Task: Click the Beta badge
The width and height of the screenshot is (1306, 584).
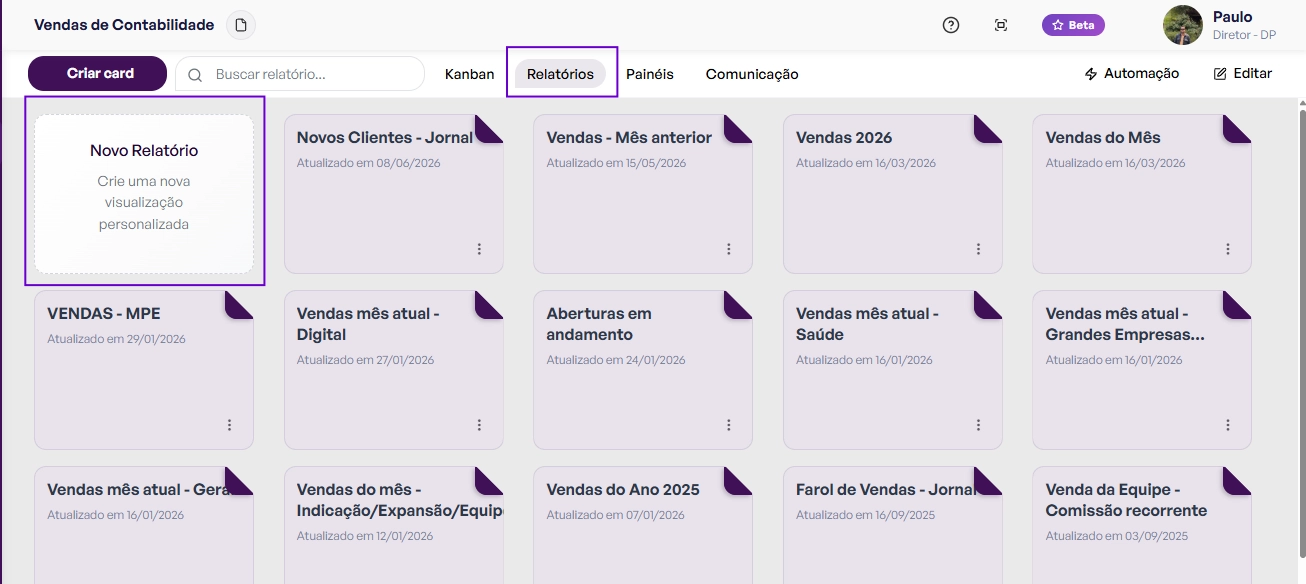Action: click(1073, 25)
